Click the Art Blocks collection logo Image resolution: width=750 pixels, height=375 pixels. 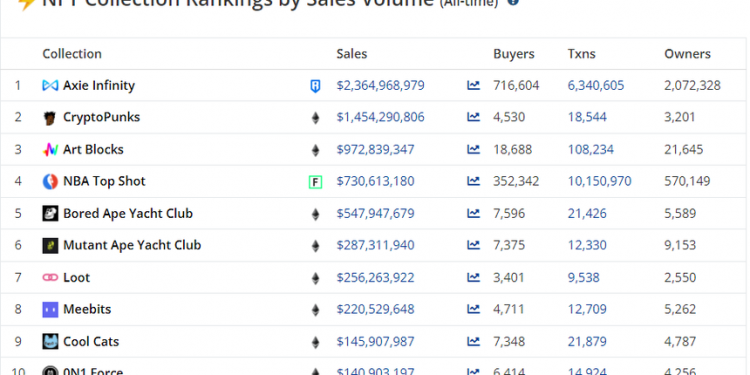pos(50,150)
